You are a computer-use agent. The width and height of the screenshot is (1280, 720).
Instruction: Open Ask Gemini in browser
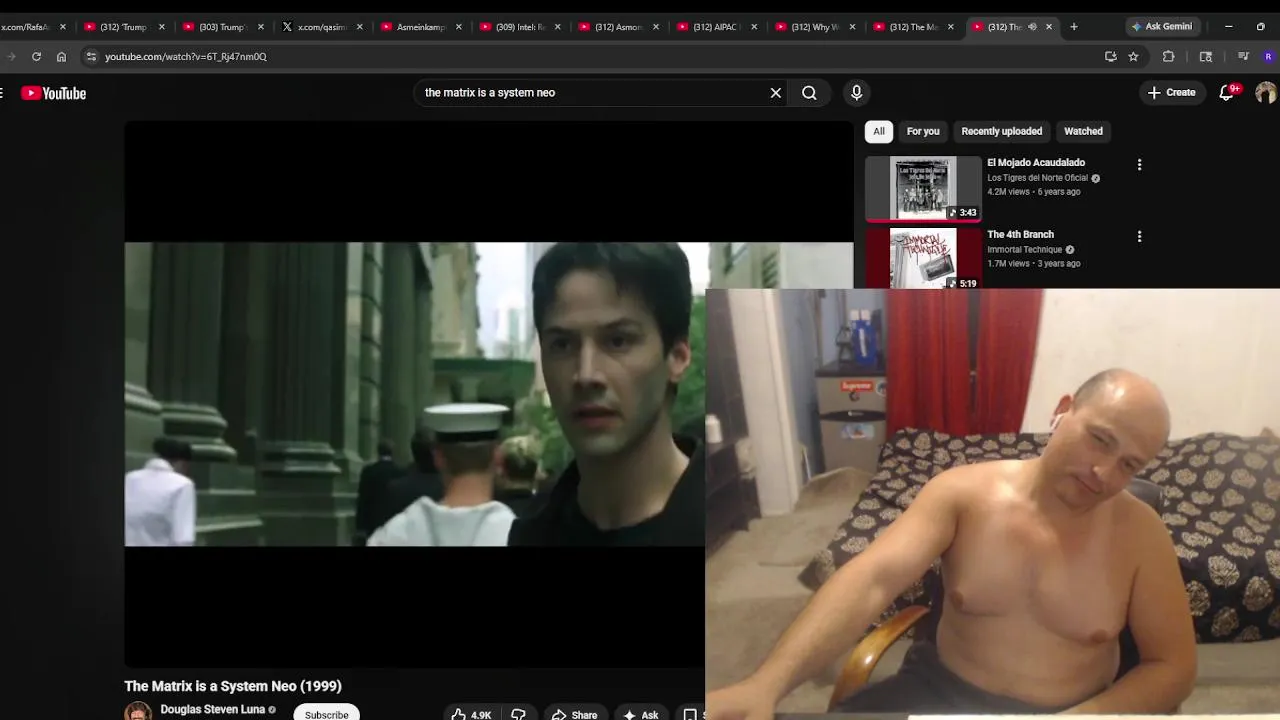click(x=1161, y=27)
